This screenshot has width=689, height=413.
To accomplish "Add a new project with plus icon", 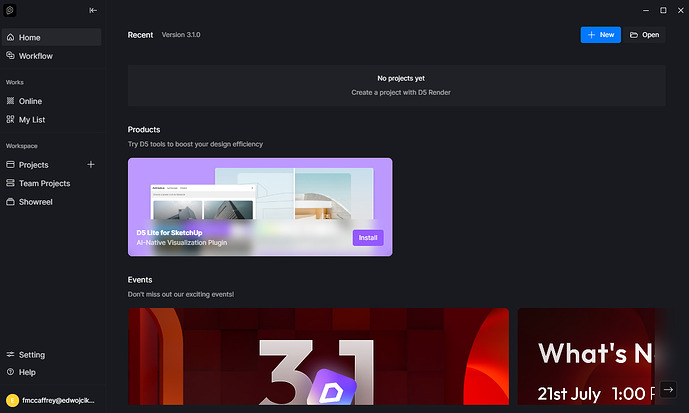I will click(91, 164).
